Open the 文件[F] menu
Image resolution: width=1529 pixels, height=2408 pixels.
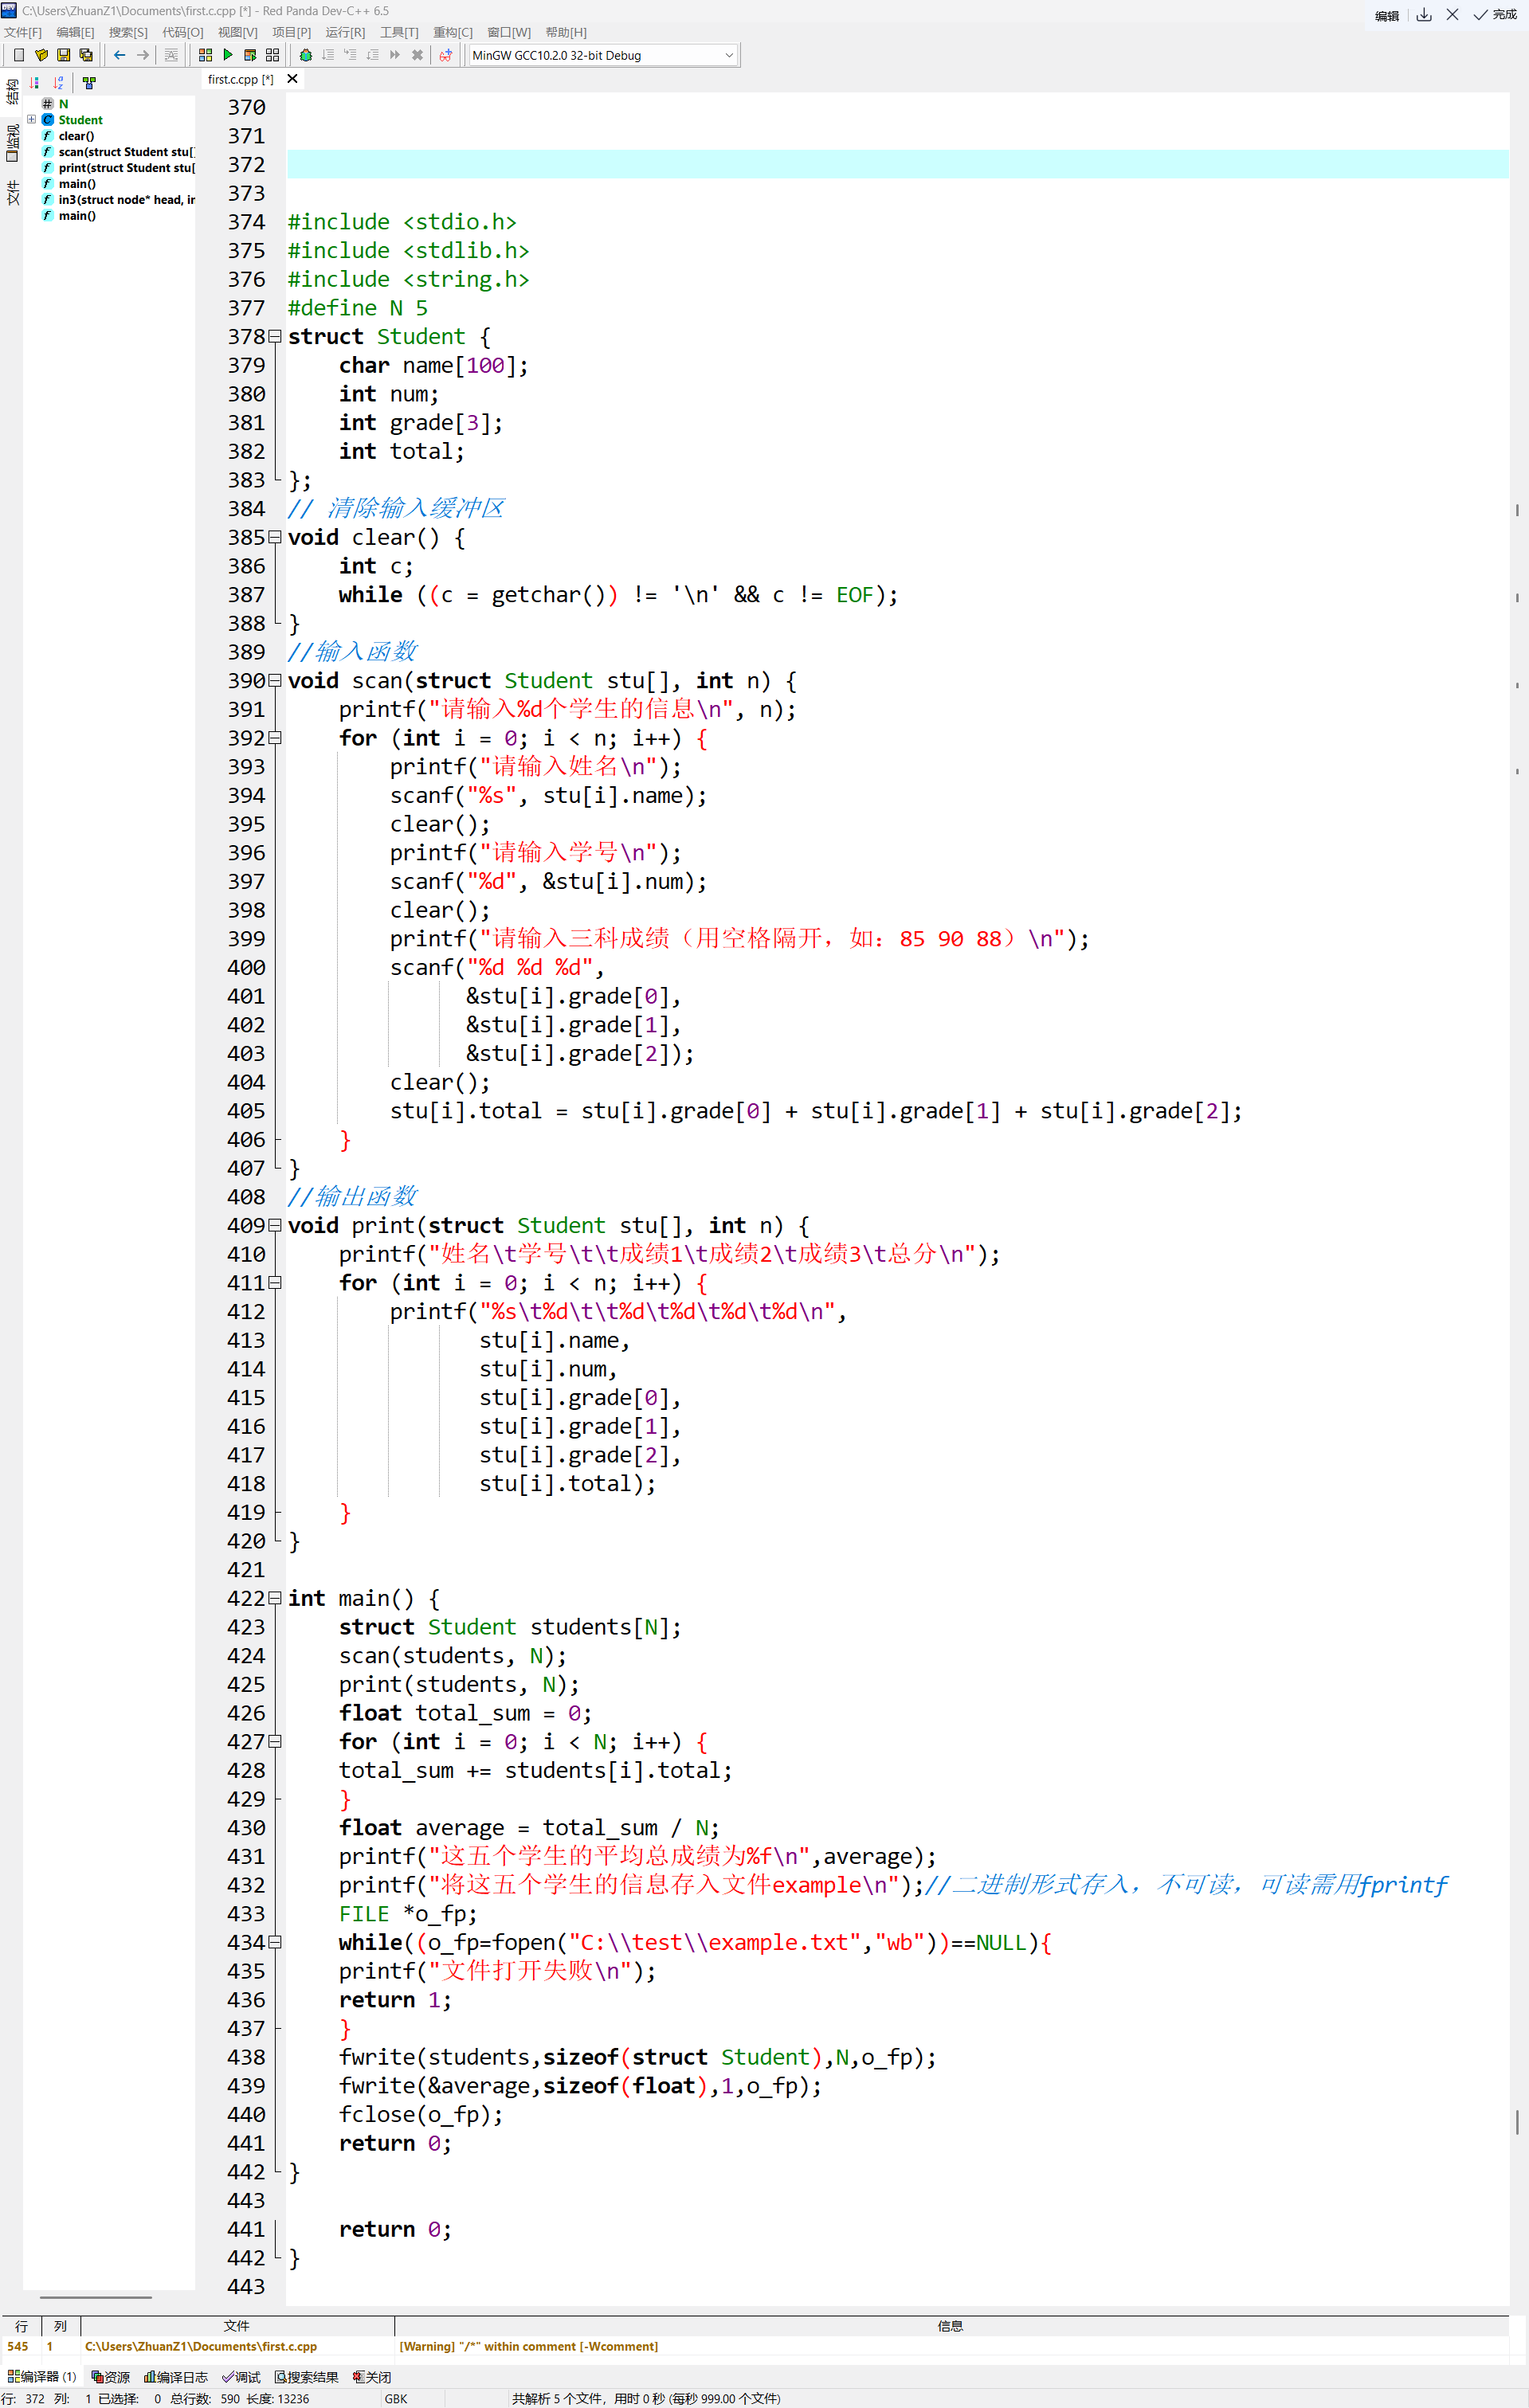pos(23,33)
